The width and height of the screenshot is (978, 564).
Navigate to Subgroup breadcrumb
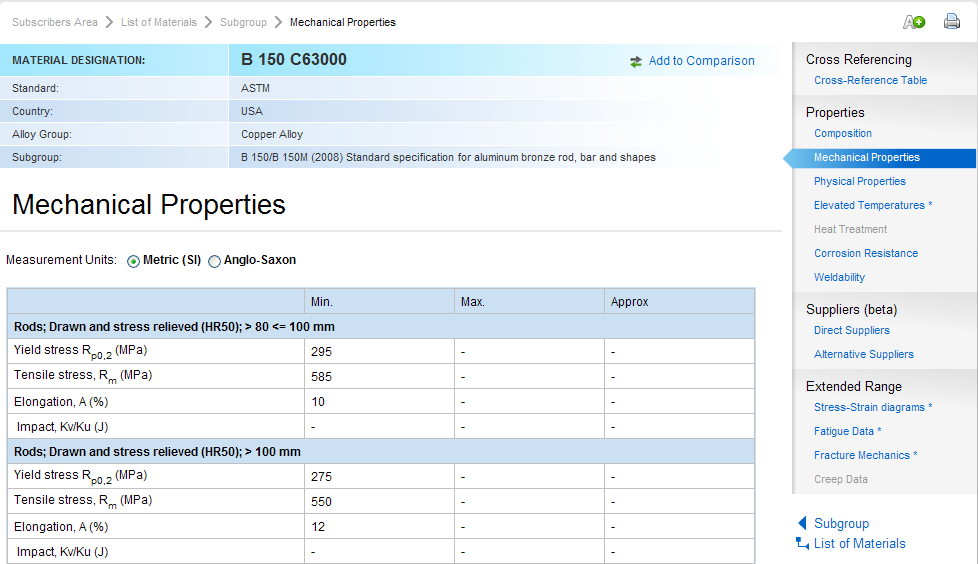243,22
